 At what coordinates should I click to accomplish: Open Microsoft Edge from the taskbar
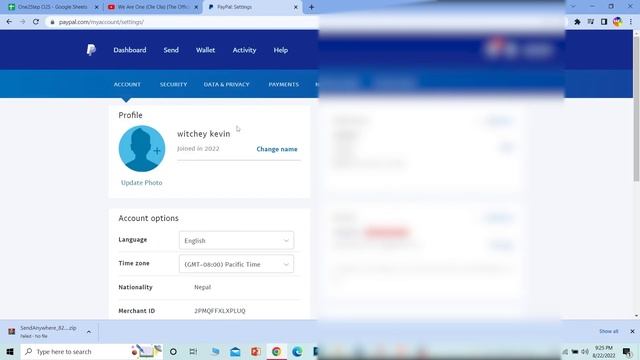(297, 351)
